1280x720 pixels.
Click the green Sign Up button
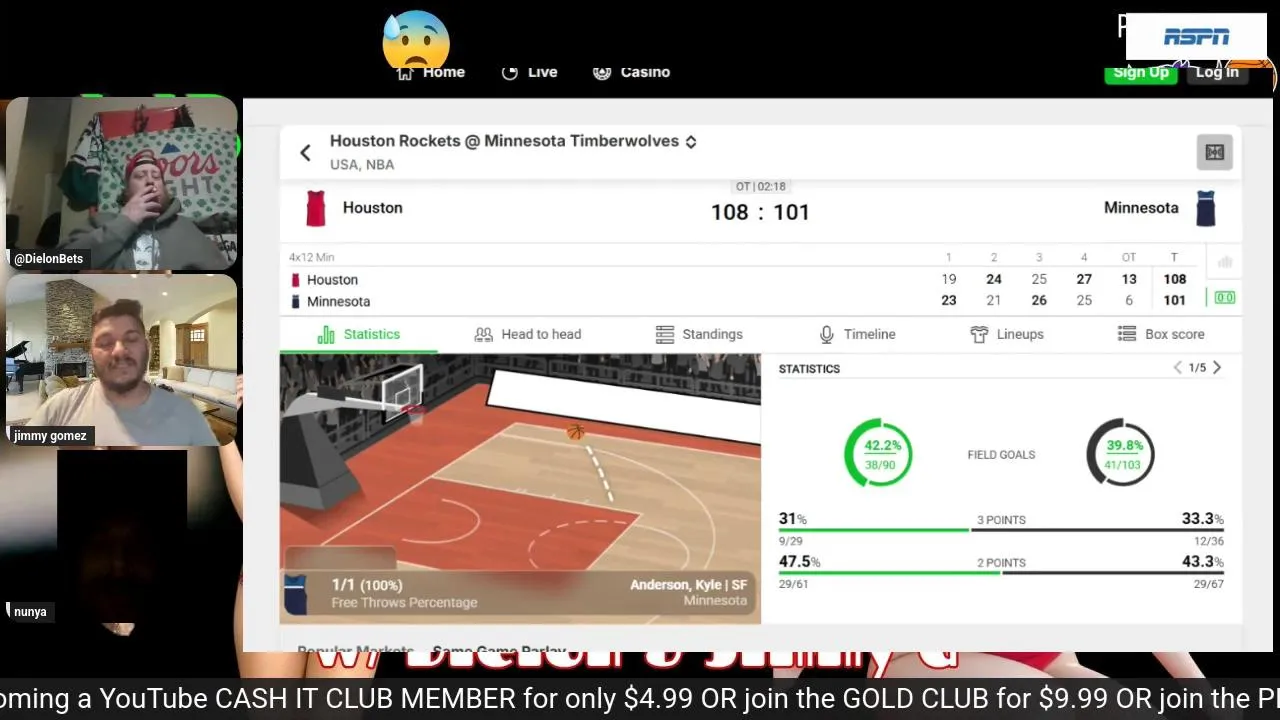coord(1141,72)
